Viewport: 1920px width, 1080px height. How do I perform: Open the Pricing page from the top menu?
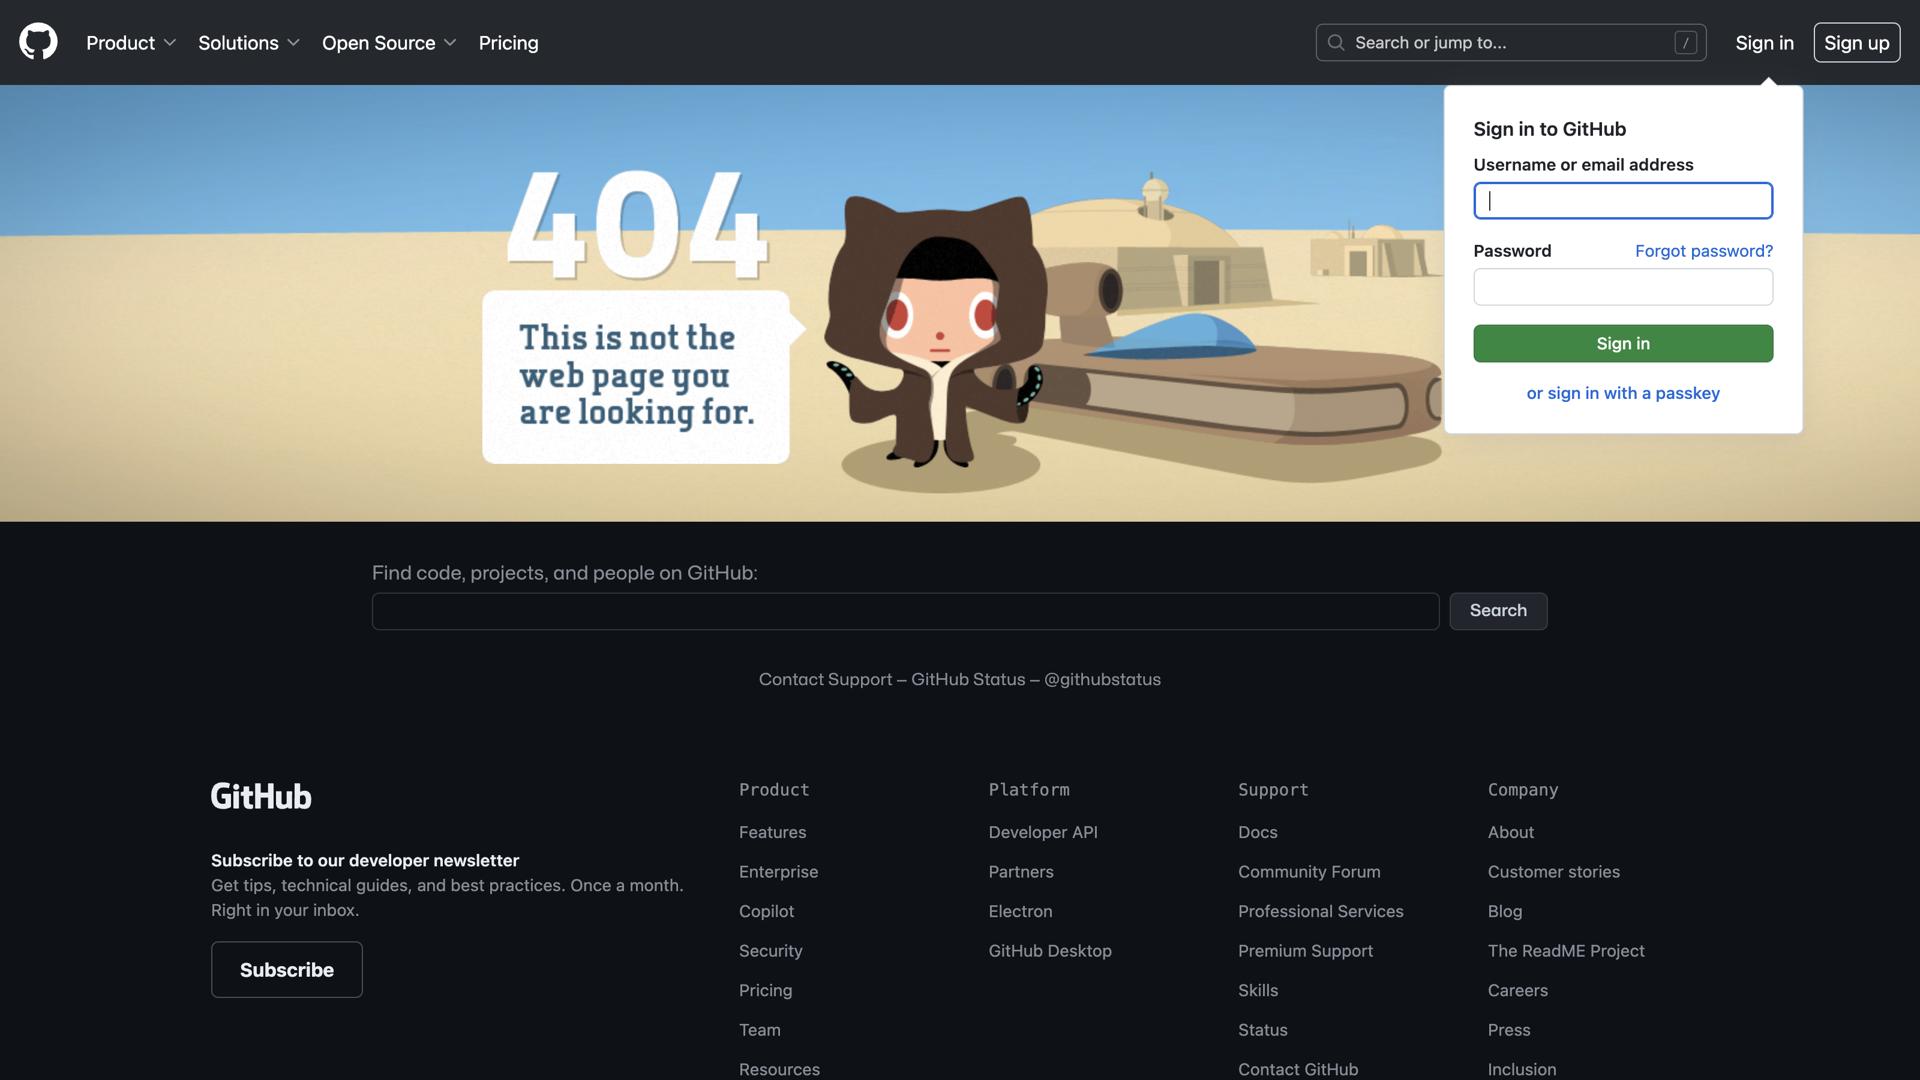click(x=508, y=42)
